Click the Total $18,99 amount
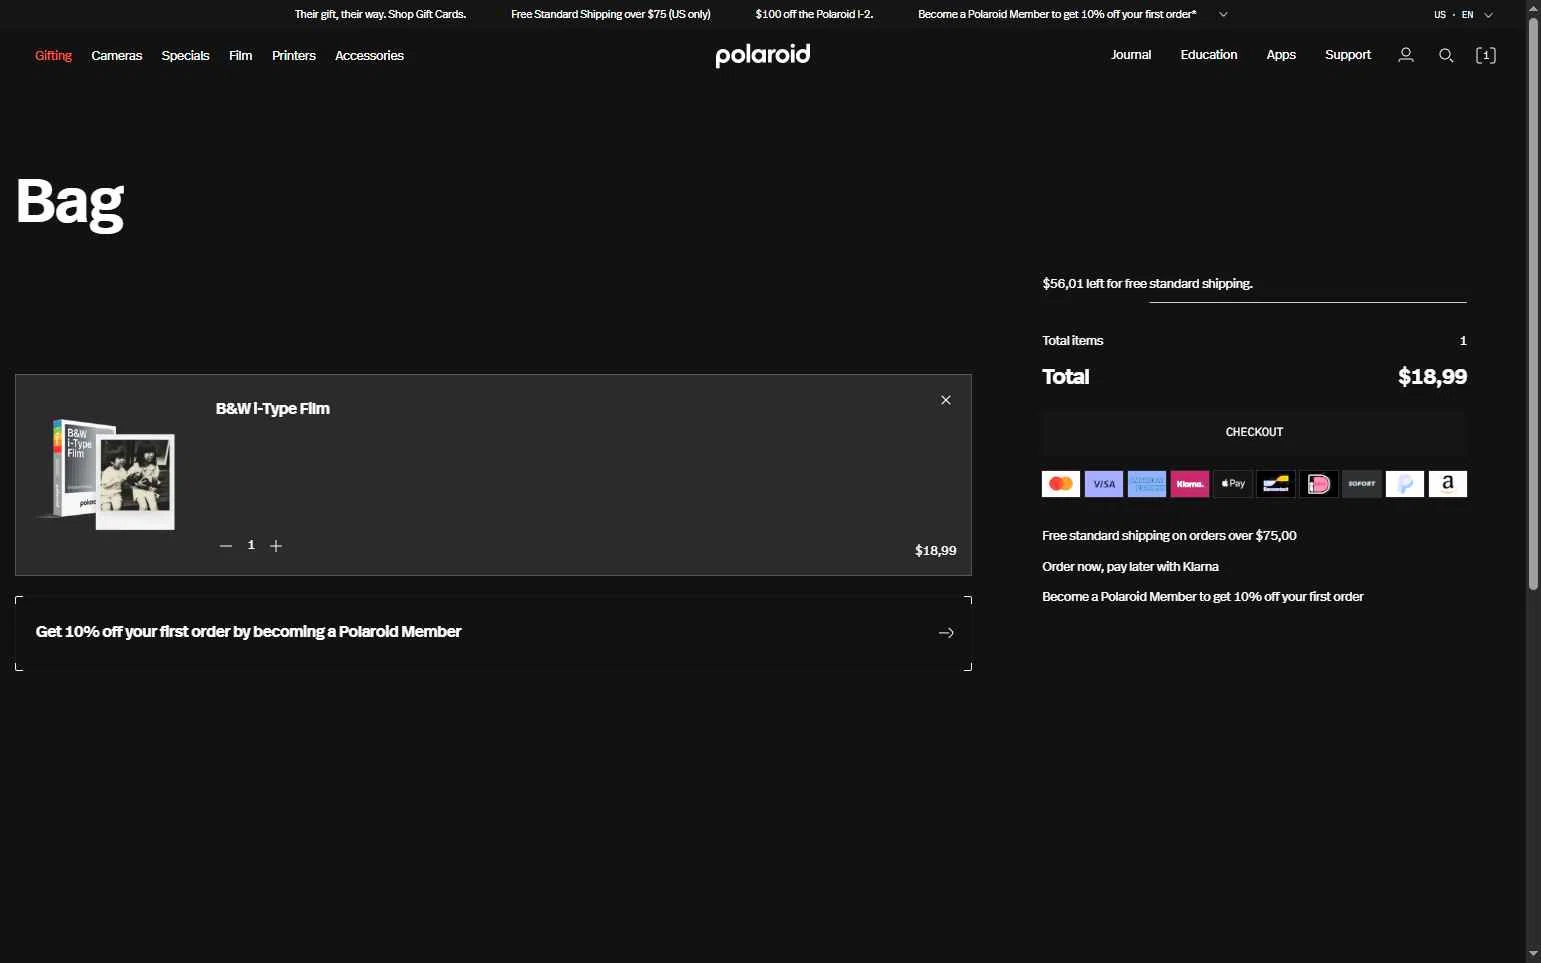The image size is (1541, 963). [1432, 377]
